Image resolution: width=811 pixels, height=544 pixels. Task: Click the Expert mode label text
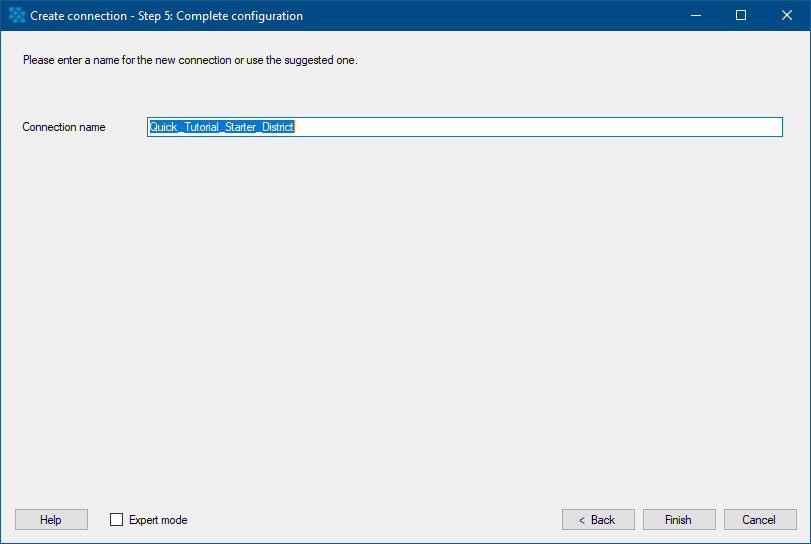tap(158, 520)
